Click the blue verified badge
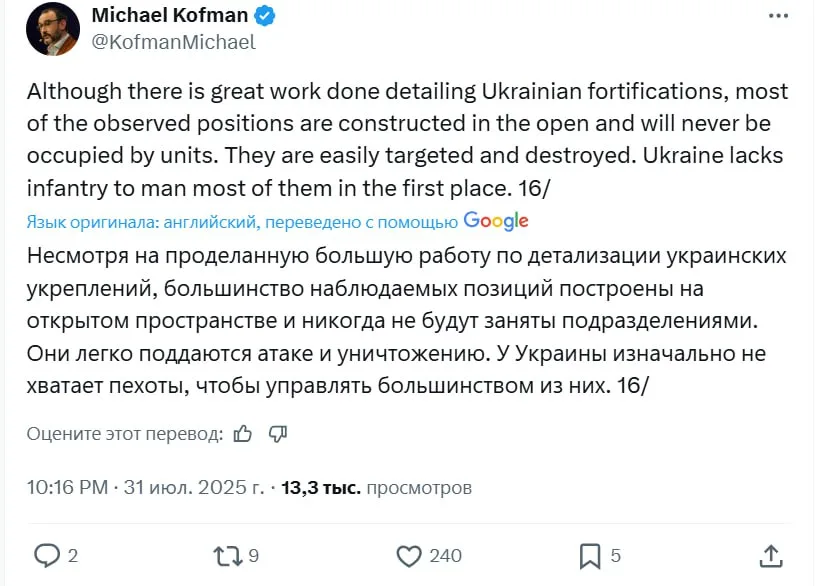This screenshot has height=586, width=815. point(264,15)
